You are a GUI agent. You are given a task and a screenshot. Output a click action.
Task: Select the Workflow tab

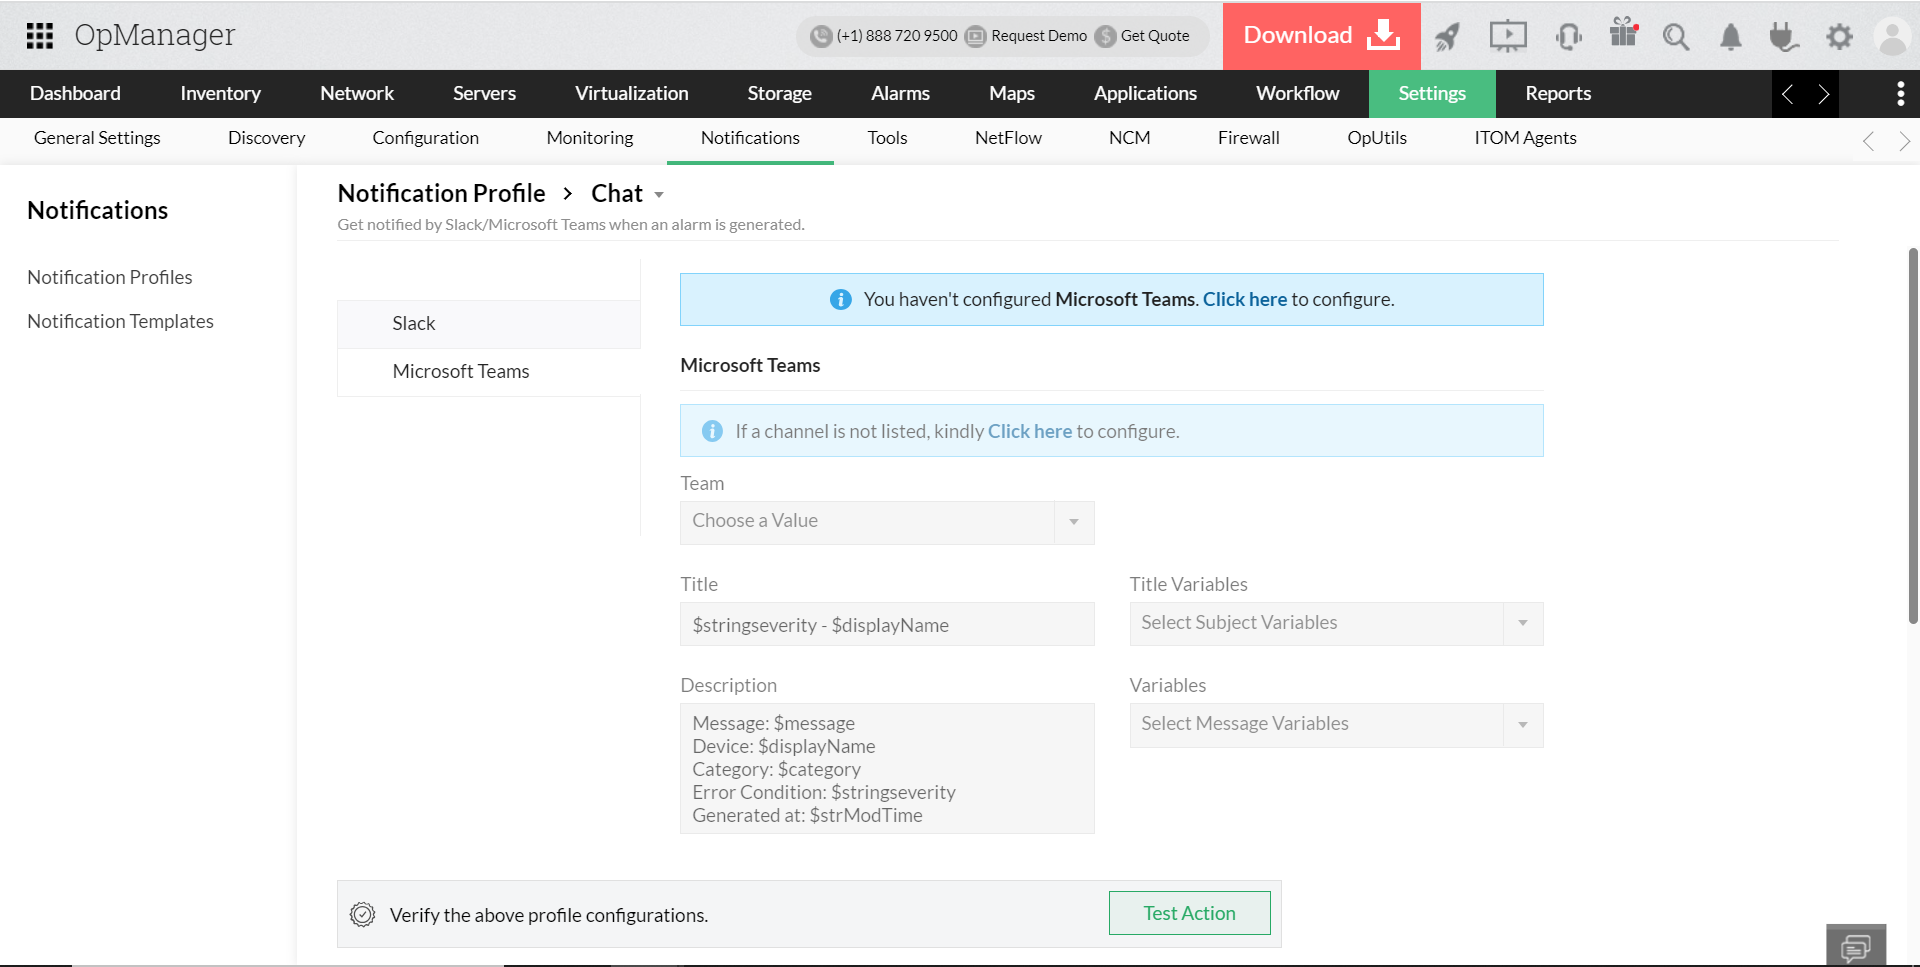pyautogui.click(x=1297, y=94)
